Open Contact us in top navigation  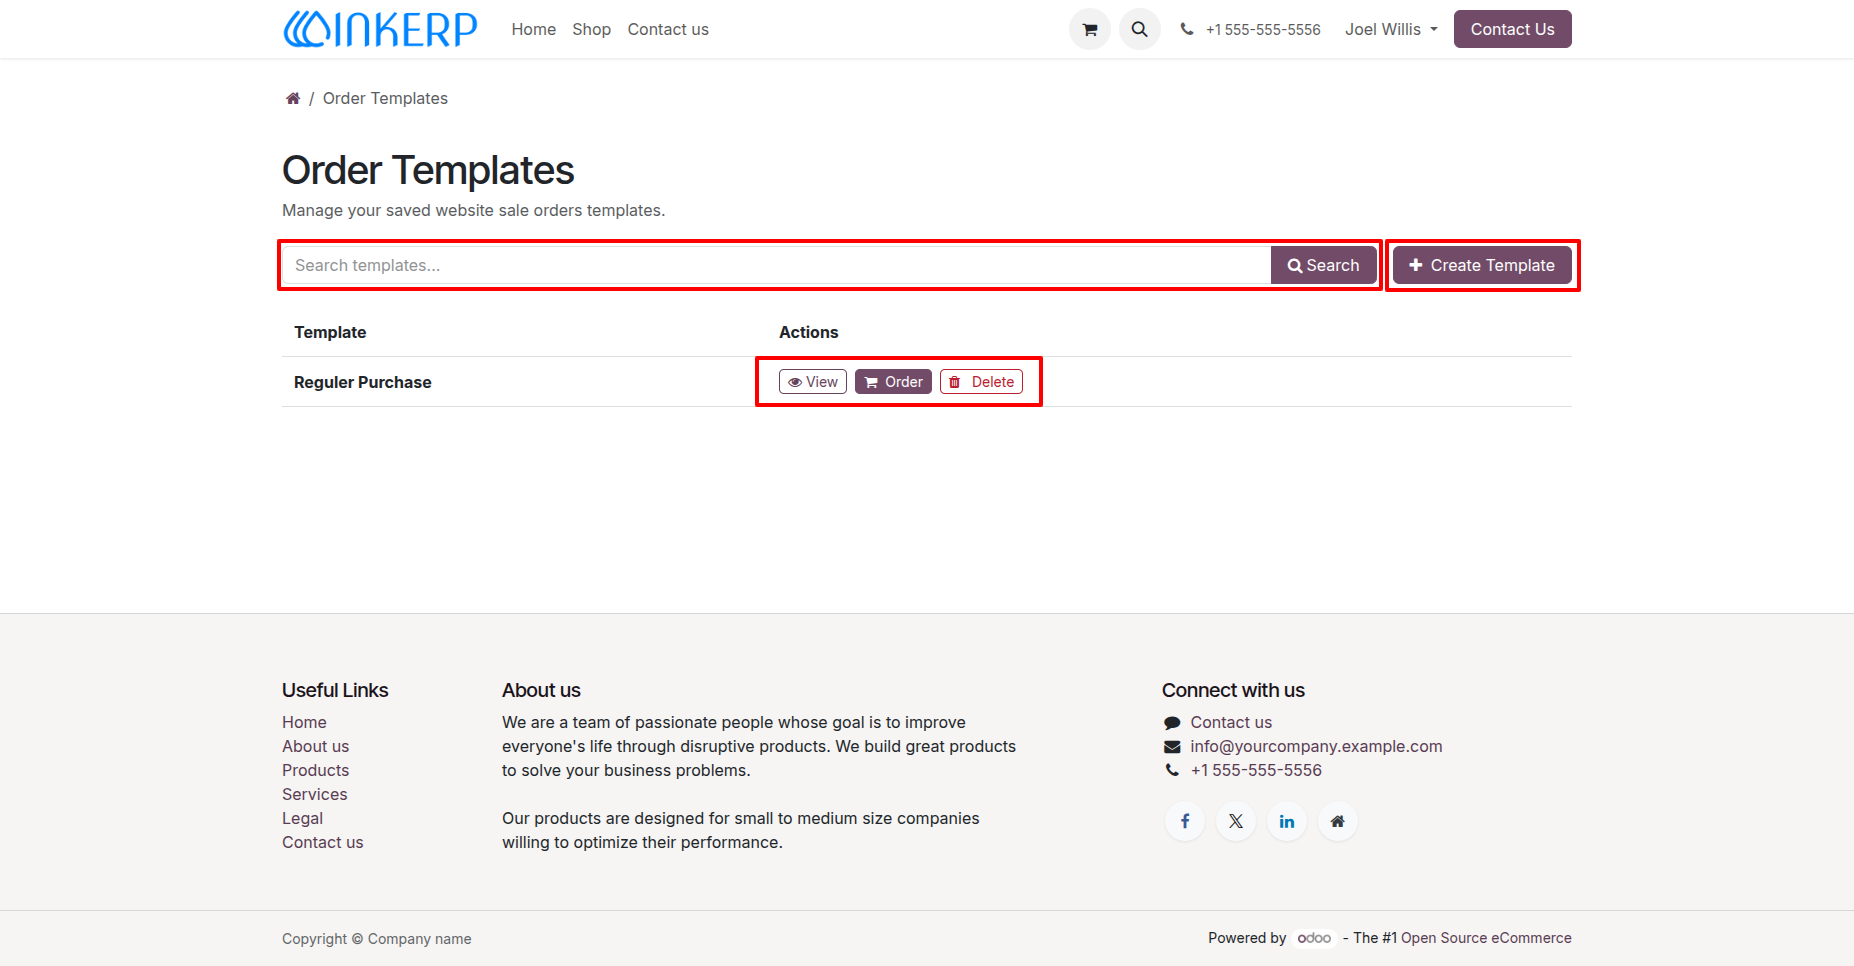coord(668,29)
